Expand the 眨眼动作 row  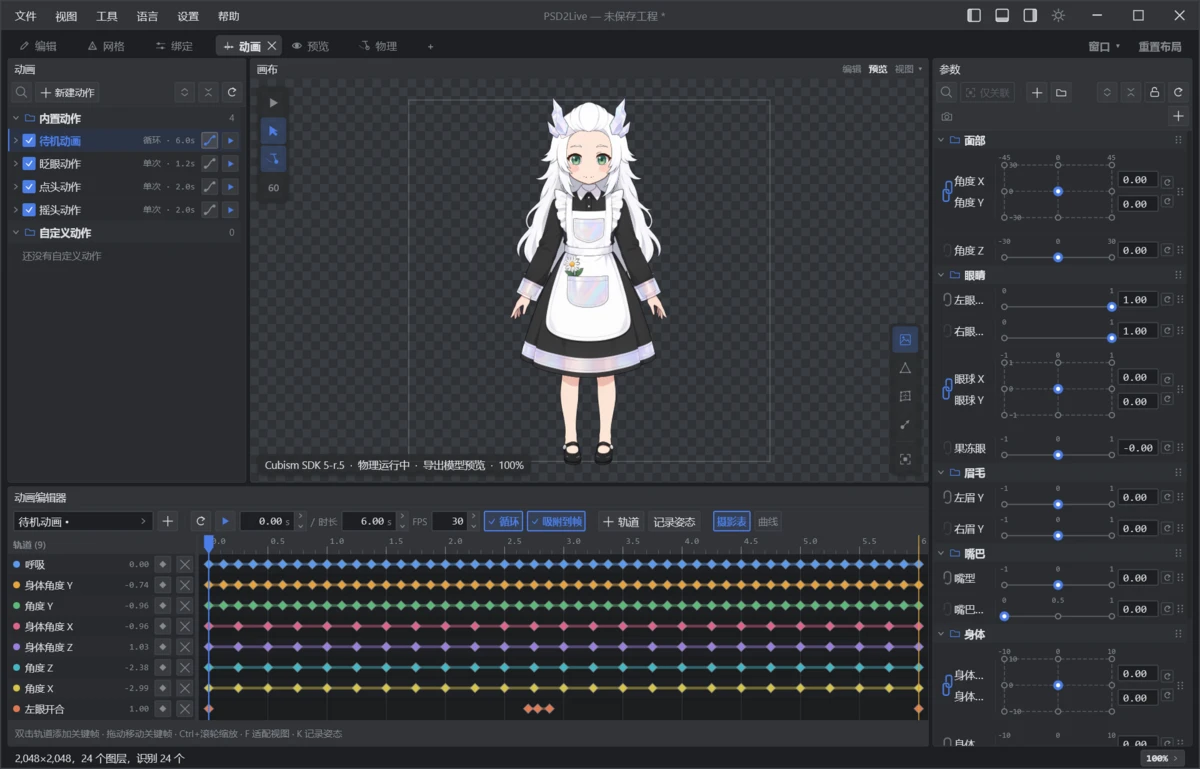(x=15, y=164)
